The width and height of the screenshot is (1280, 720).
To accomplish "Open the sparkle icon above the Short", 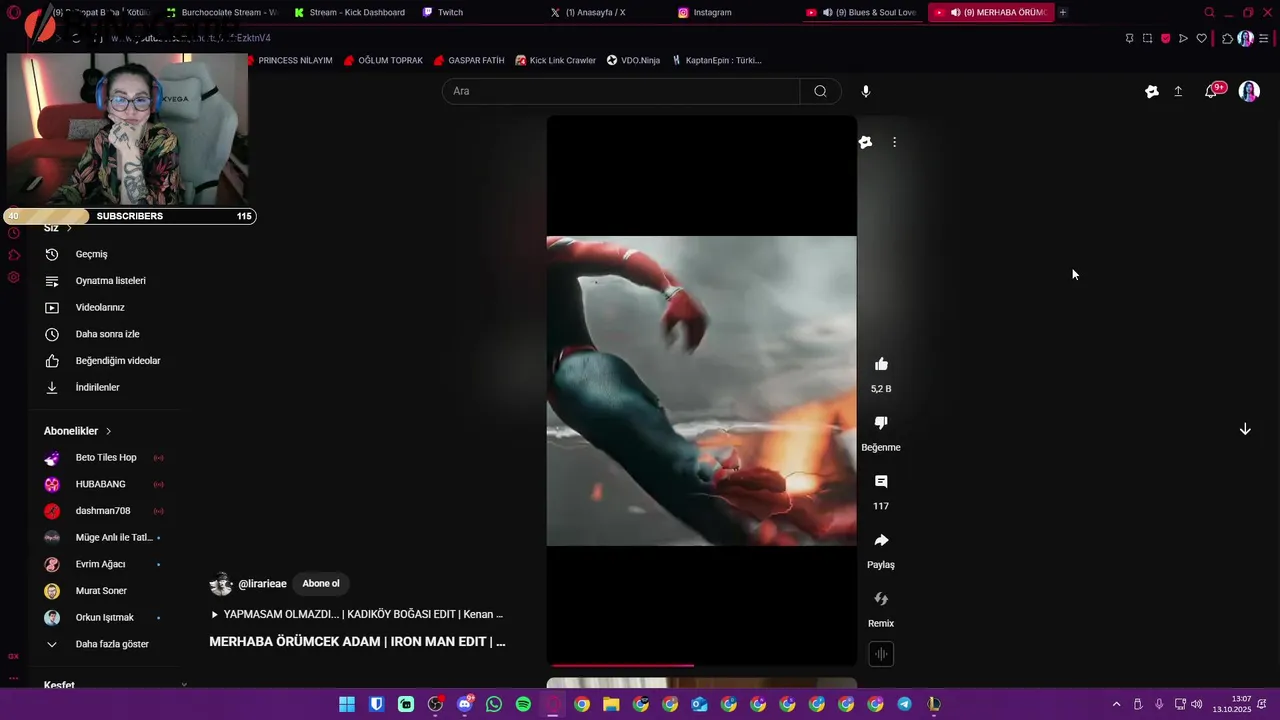I will 865,142.
